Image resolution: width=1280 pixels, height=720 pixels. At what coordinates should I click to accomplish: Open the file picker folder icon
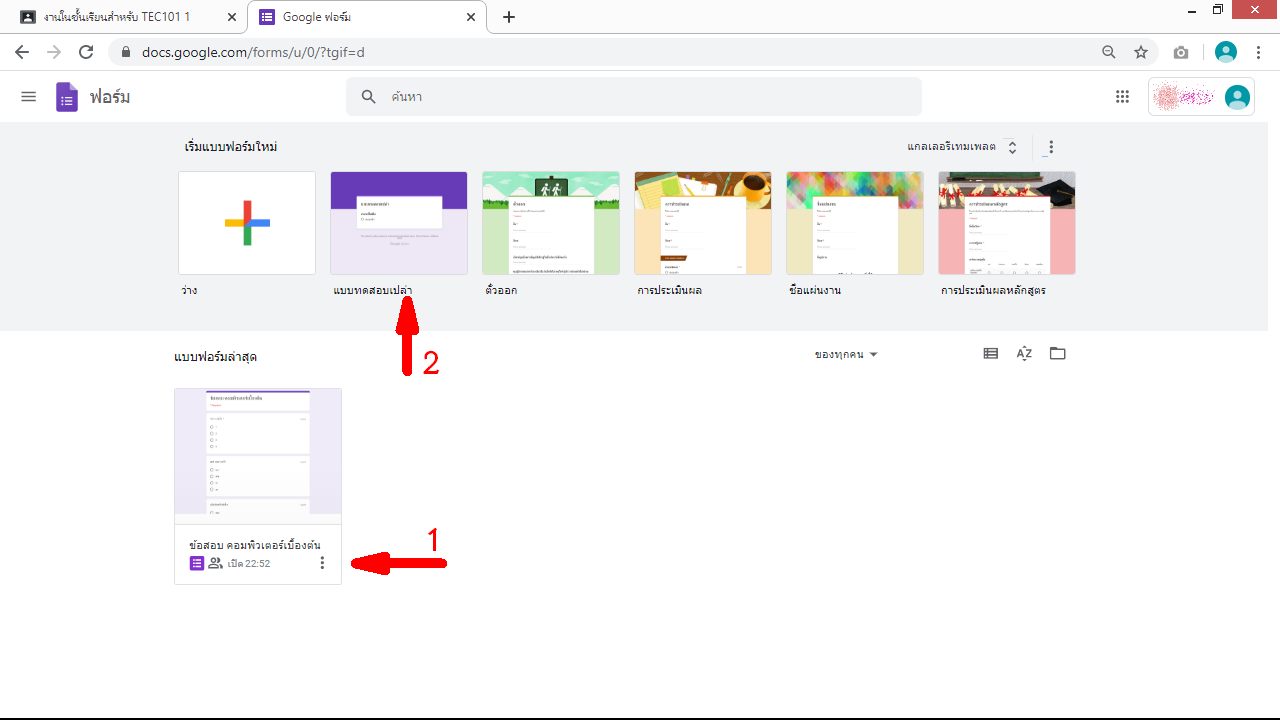(1057, 354)
